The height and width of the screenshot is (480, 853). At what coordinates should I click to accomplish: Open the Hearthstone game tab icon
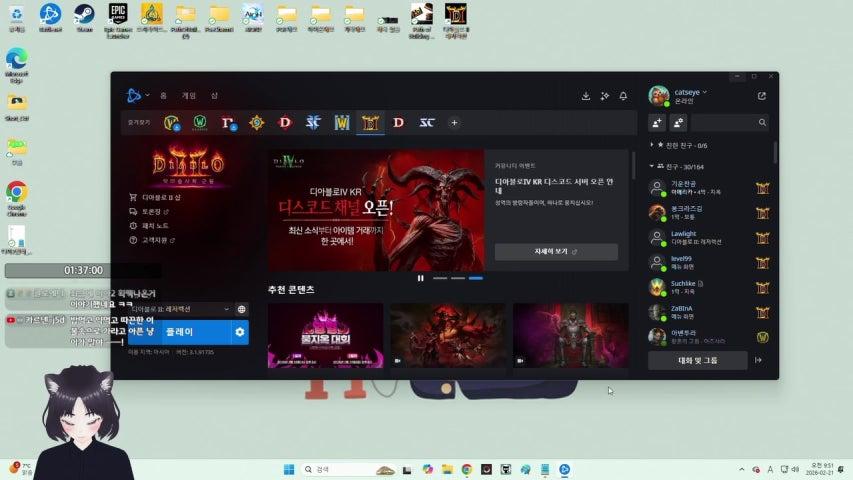(x=257, y=123)
